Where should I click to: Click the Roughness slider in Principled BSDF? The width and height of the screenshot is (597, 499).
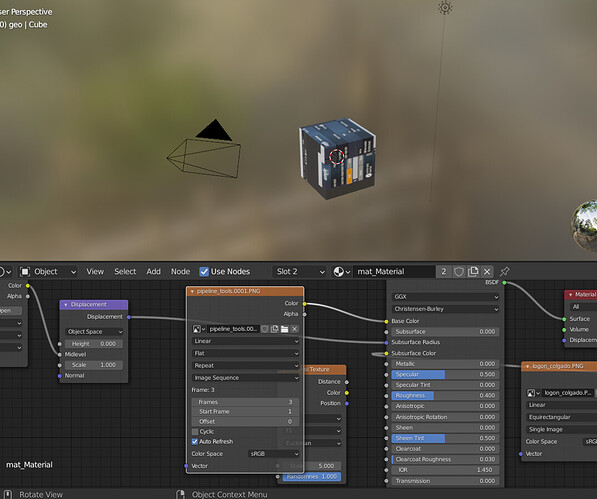tap(445, 395)
